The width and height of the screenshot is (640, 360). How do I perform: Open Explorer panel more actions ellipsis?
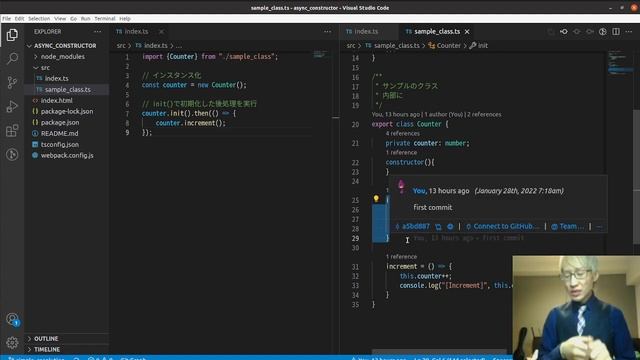pyautogui.click(x=97, y=31)
